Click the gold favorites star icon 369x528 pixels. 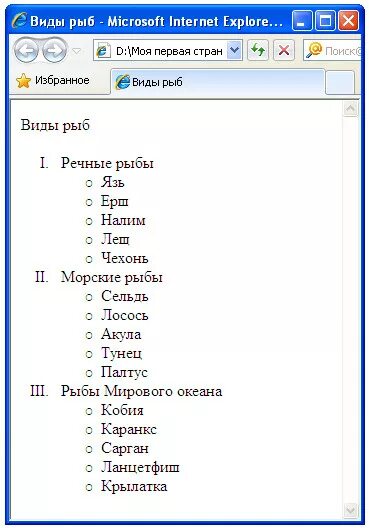(x=23, y=81)
